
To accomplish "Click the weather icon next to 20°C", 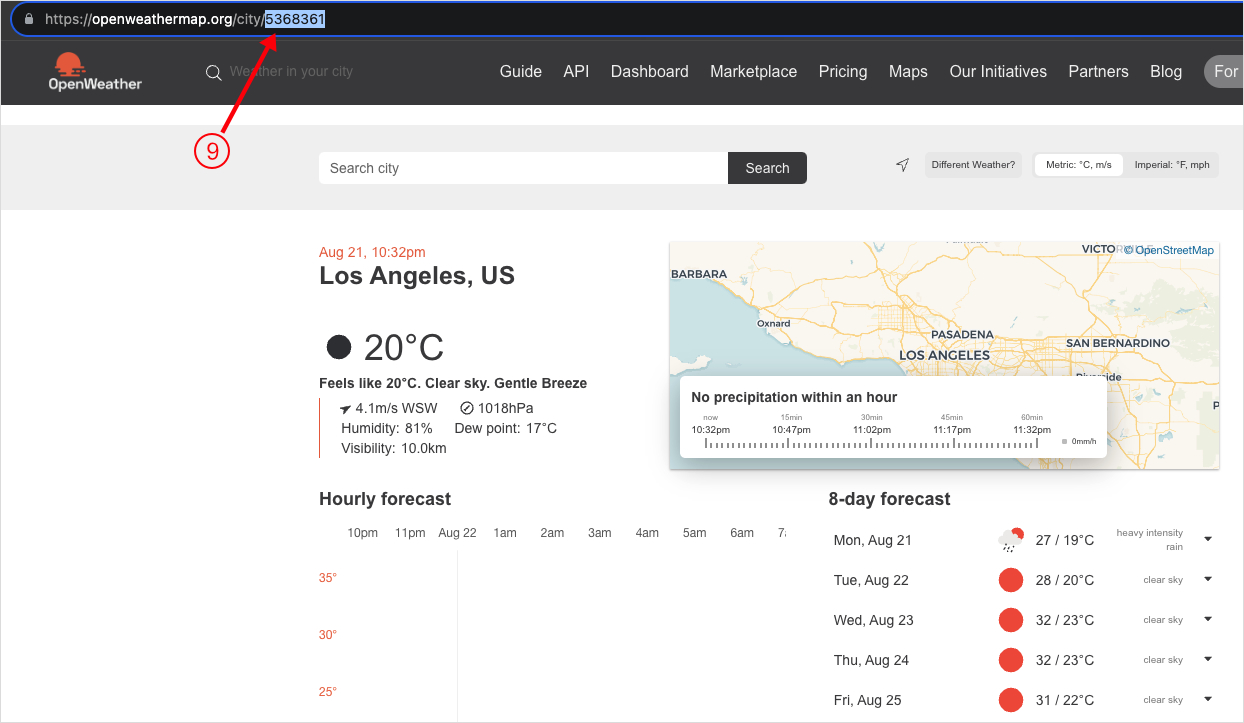I will click(339, 347).
